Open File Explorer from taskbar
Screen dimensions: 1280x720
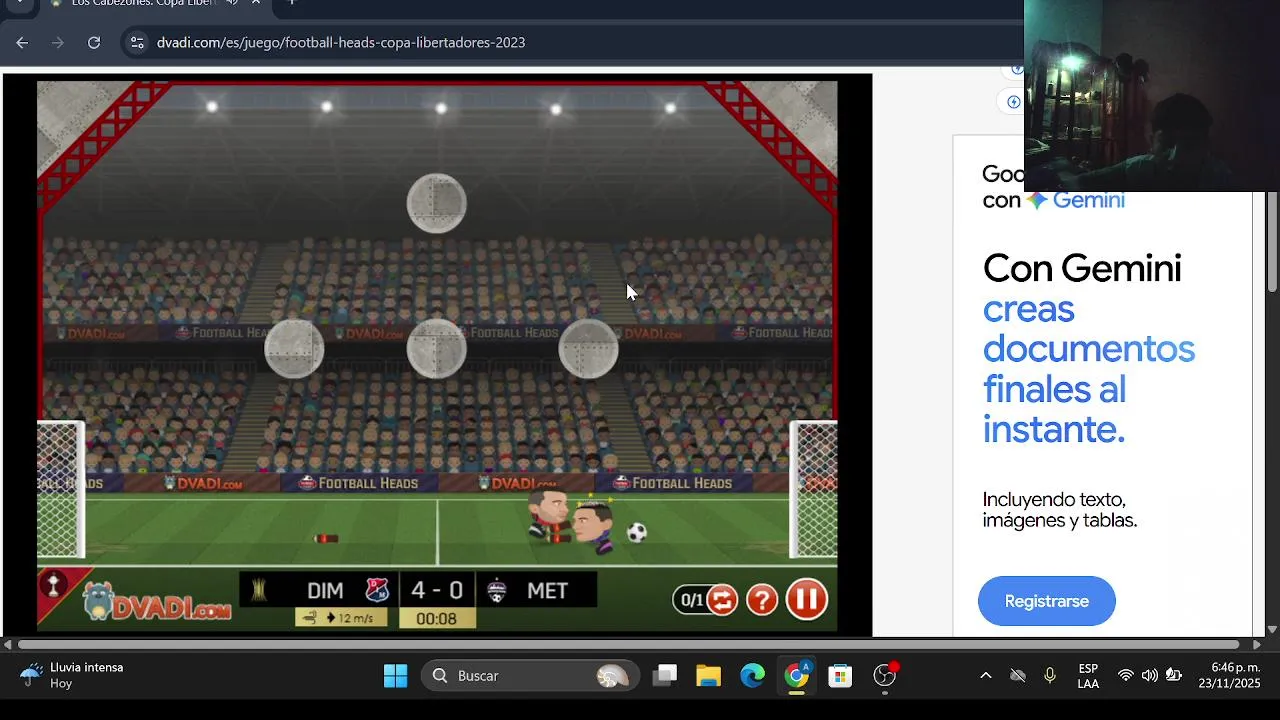[709, 676]
